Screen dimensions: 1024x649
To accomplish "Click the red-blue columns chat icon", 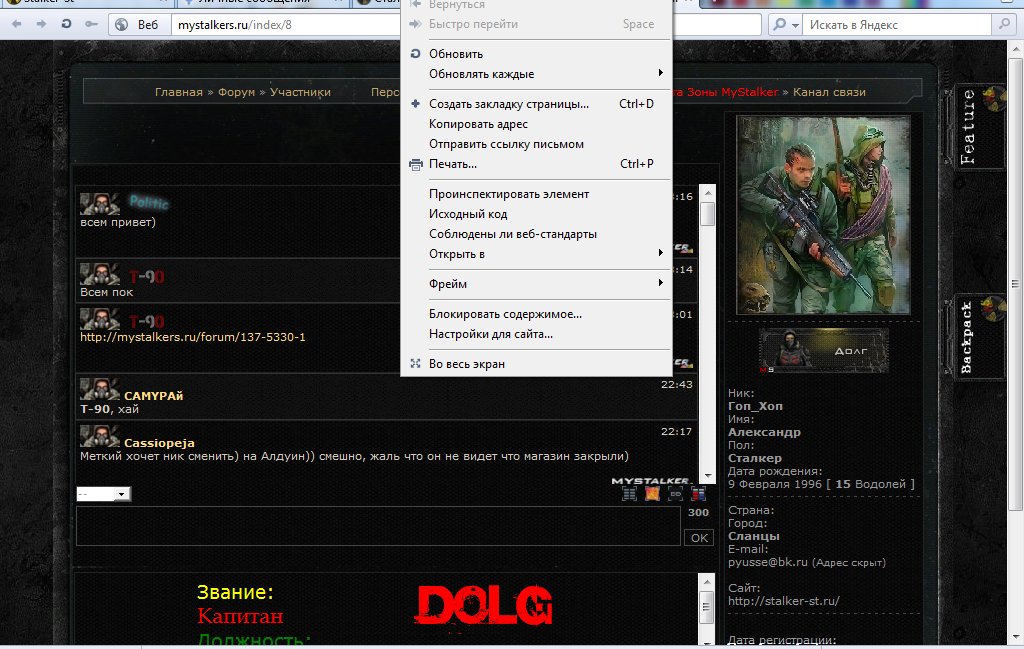I will click(698, 494).
